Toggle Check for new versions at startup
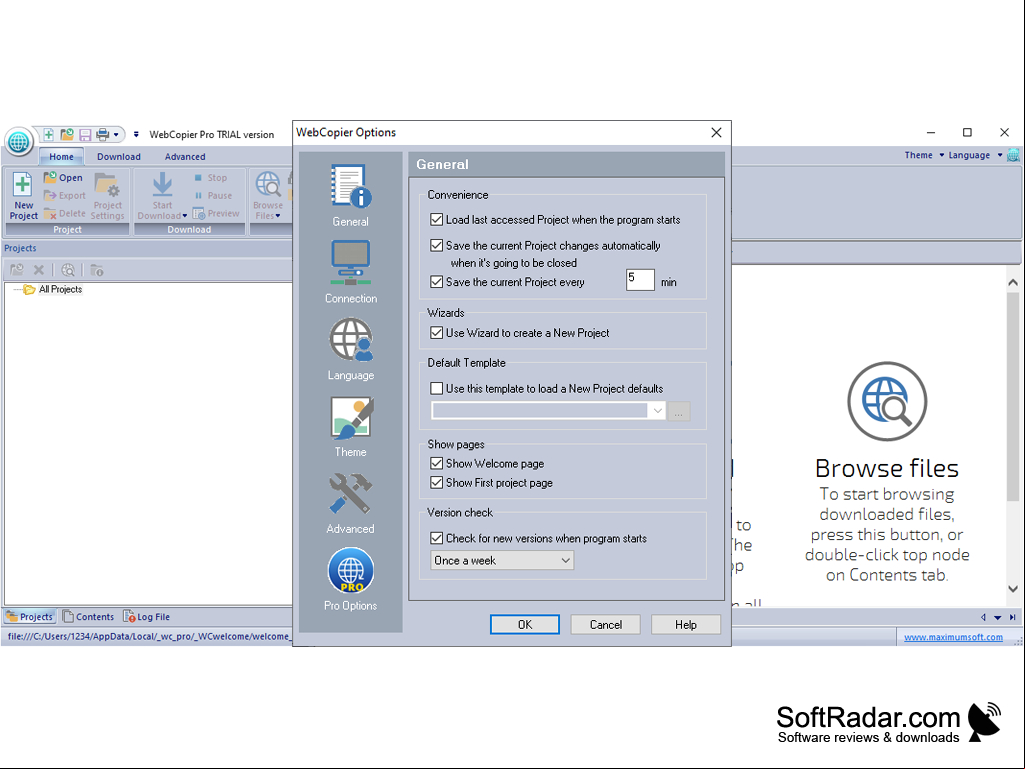1025x769 pixels. point(437,538)
